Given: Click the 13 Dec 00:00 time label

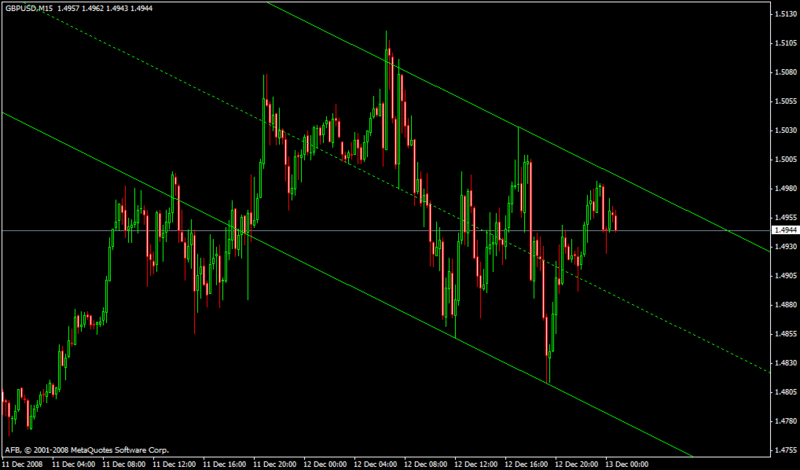Looking at the screenshot, I should (627, 464).
